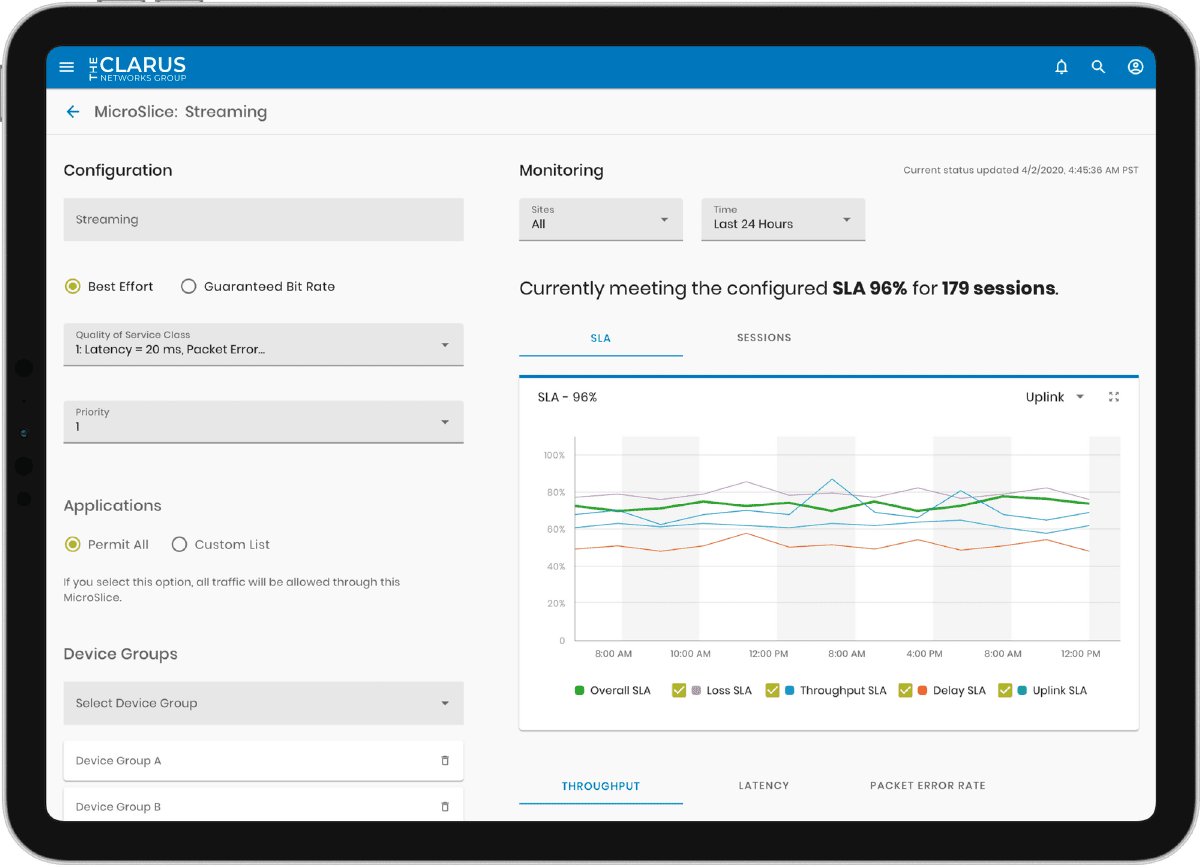Click the Overall SLA legend item

(x=612, y=691)
